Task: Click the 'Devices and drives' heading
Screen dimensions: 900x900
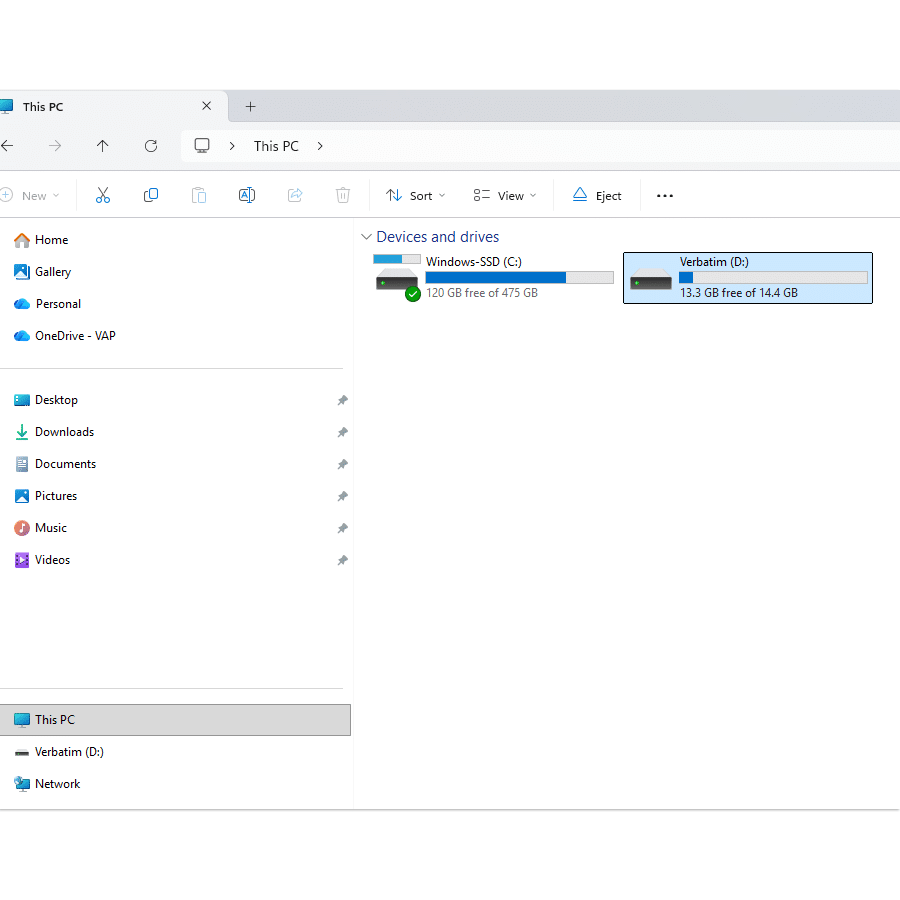Action: 437,236
